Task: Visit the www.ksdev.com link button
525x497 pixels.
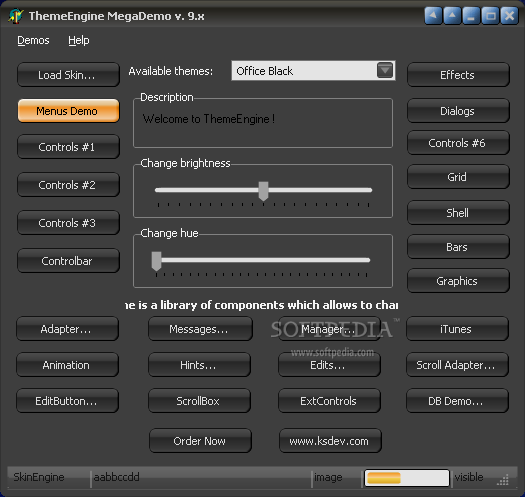Action: (x=330, y=440)
